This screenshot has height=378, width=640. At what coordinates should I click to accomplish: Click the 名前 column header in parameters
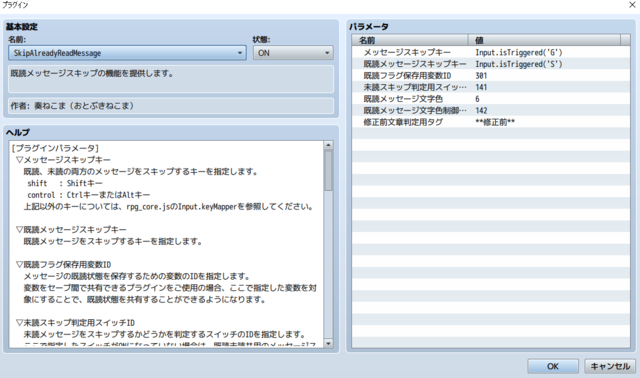point(410,40)
